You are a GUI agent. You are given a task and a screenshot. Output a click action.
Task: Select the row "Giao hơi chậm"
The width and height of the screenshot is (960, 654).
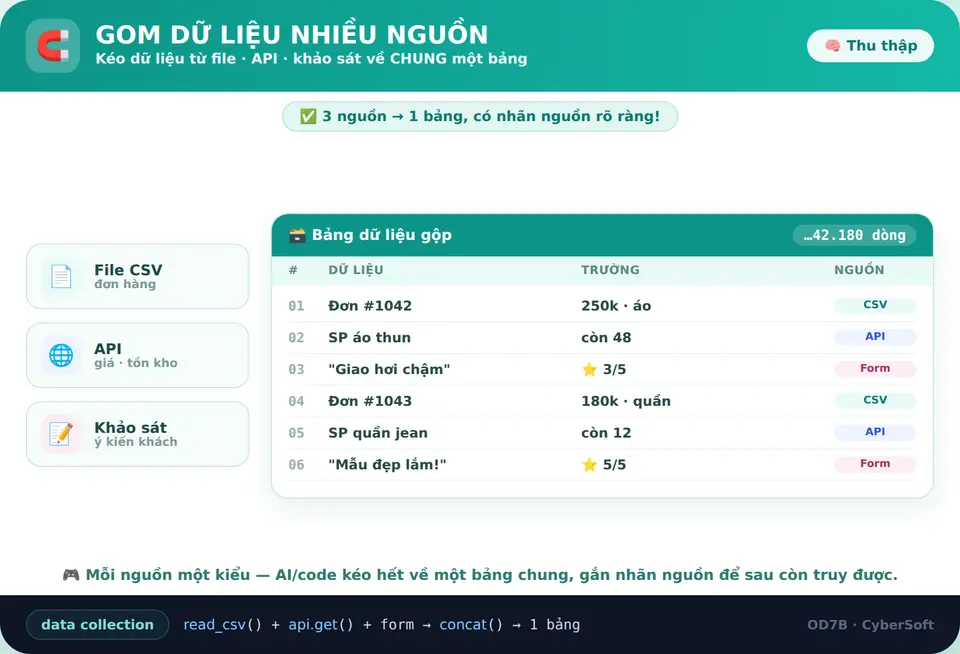click(602, 369)
